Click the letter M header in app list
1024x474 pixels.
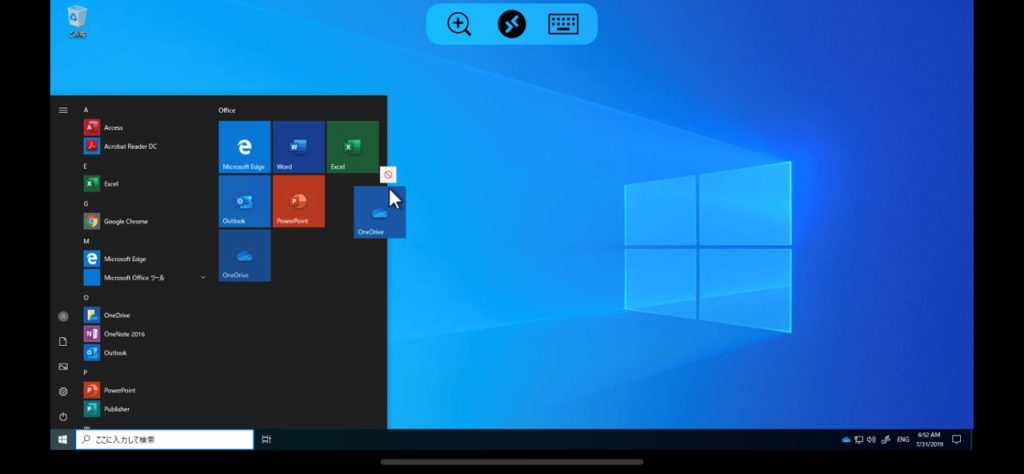[x=86, y=242]
